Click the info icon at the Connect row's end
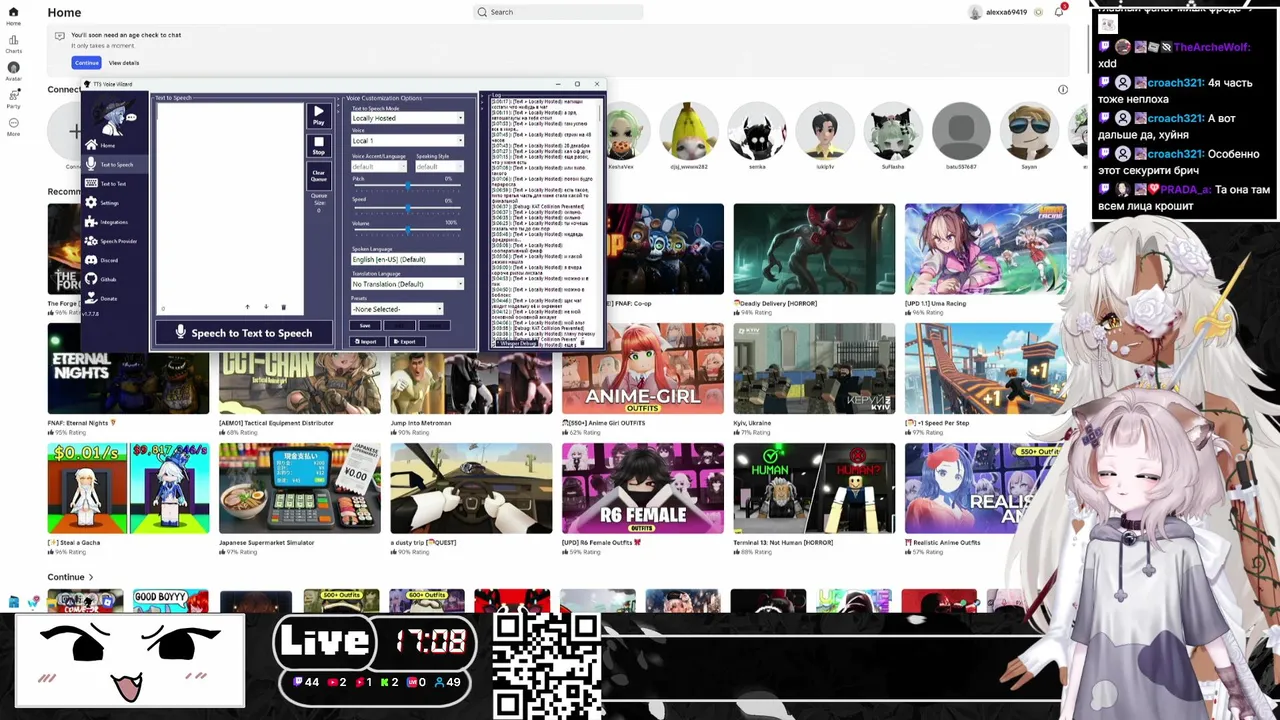 pos(1063,89)
